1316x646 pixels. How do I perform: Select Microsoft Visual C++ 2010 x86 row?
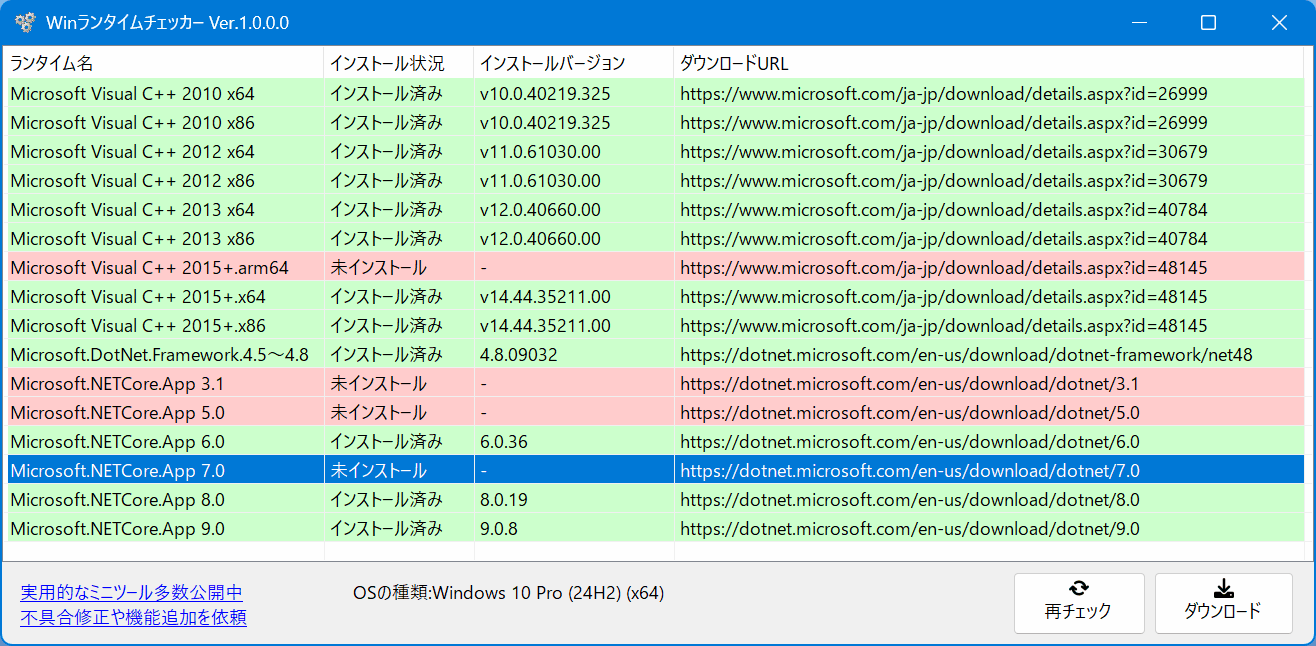(x=655, y=123)
